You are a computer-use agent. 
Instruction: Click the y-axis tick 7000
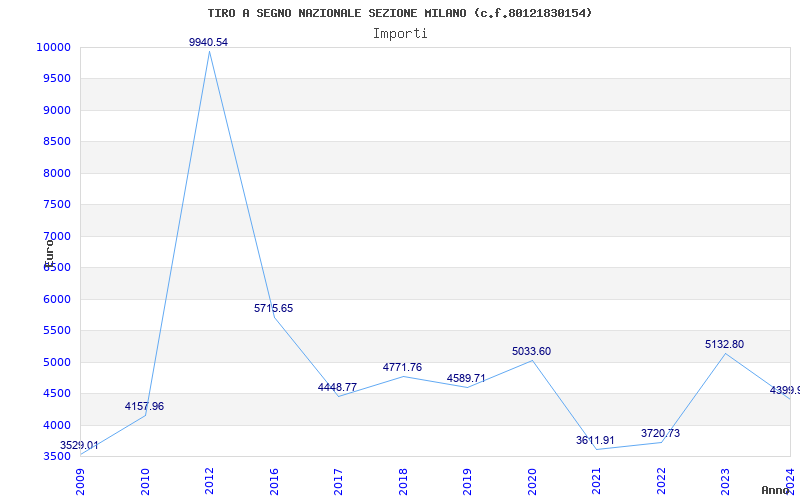click(x=56, y=236)
